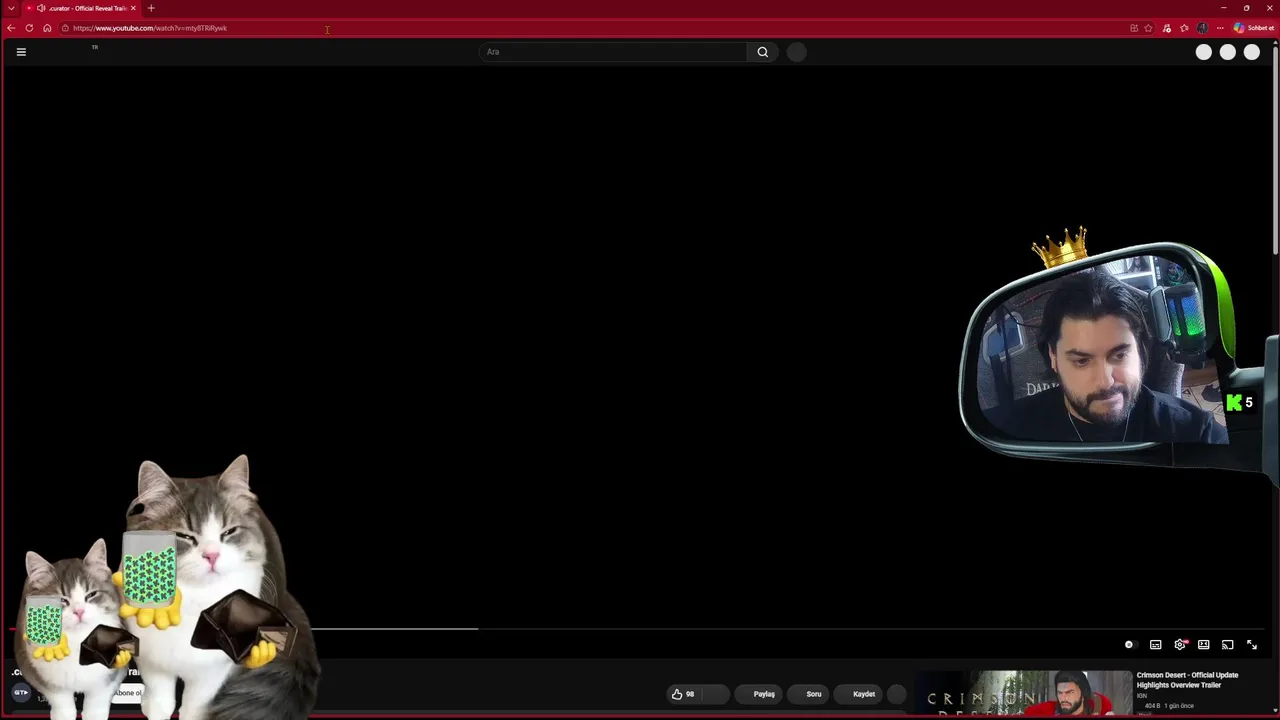Open 'Crimson Desert - Official Update Highlights Overview Trailer' title
The height and width of the screenshot is (720, 1280).
click(x=1187, y=680)
